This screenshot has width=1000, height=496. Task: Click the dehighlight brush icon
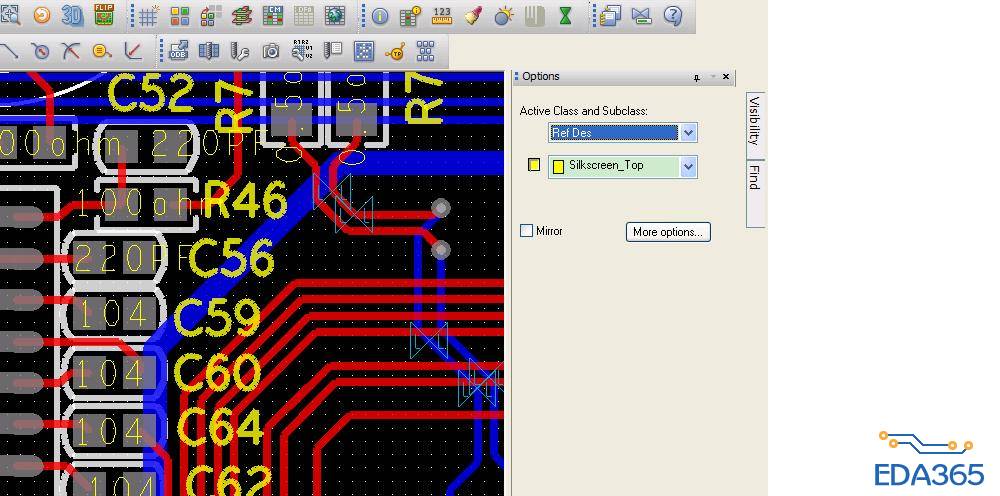[x=473, y=15]
